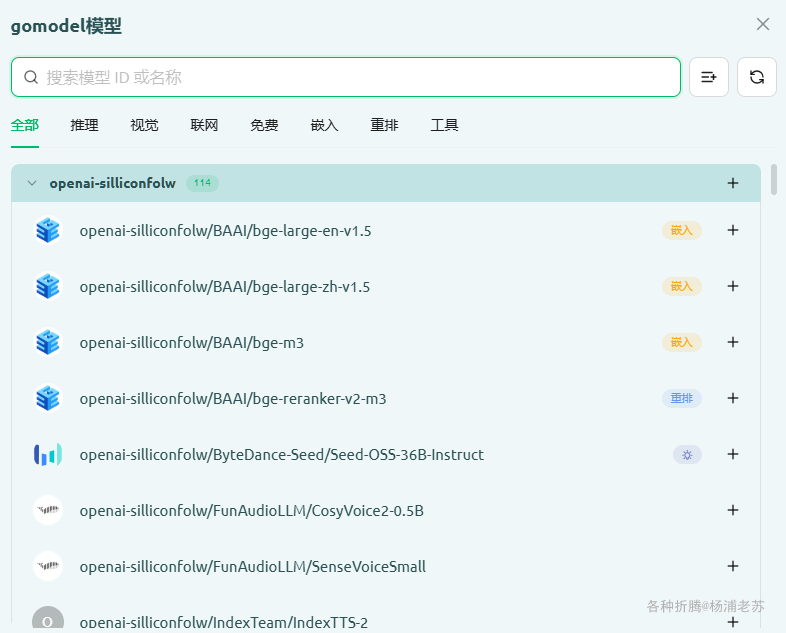Select openai-silliconfolw/BAAI/bge-large-zh-v1.5 text
Viewport: 786px width, 633px height.
225,287
